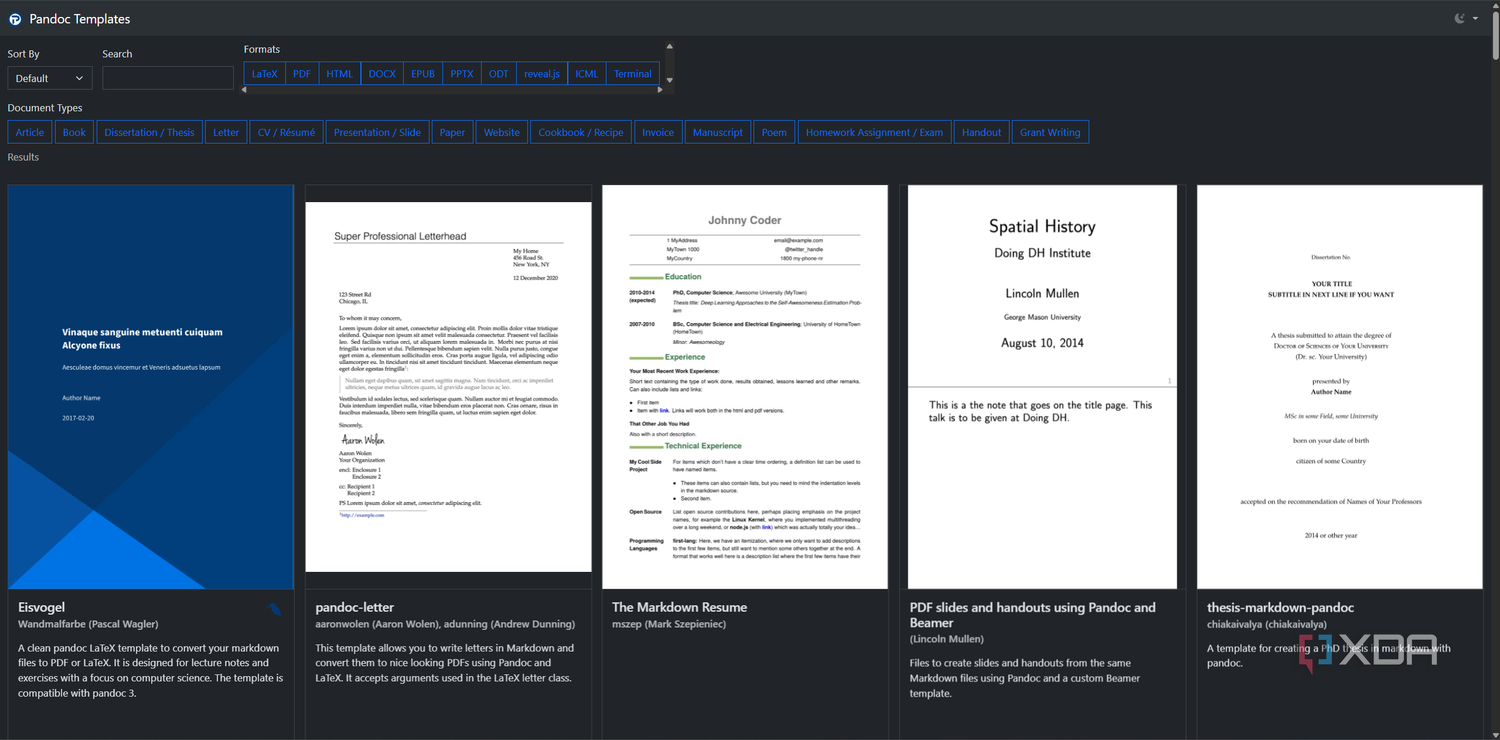Choose the Letter document type
Viewport: 1500px width, 740px height.
click(226, 132)
